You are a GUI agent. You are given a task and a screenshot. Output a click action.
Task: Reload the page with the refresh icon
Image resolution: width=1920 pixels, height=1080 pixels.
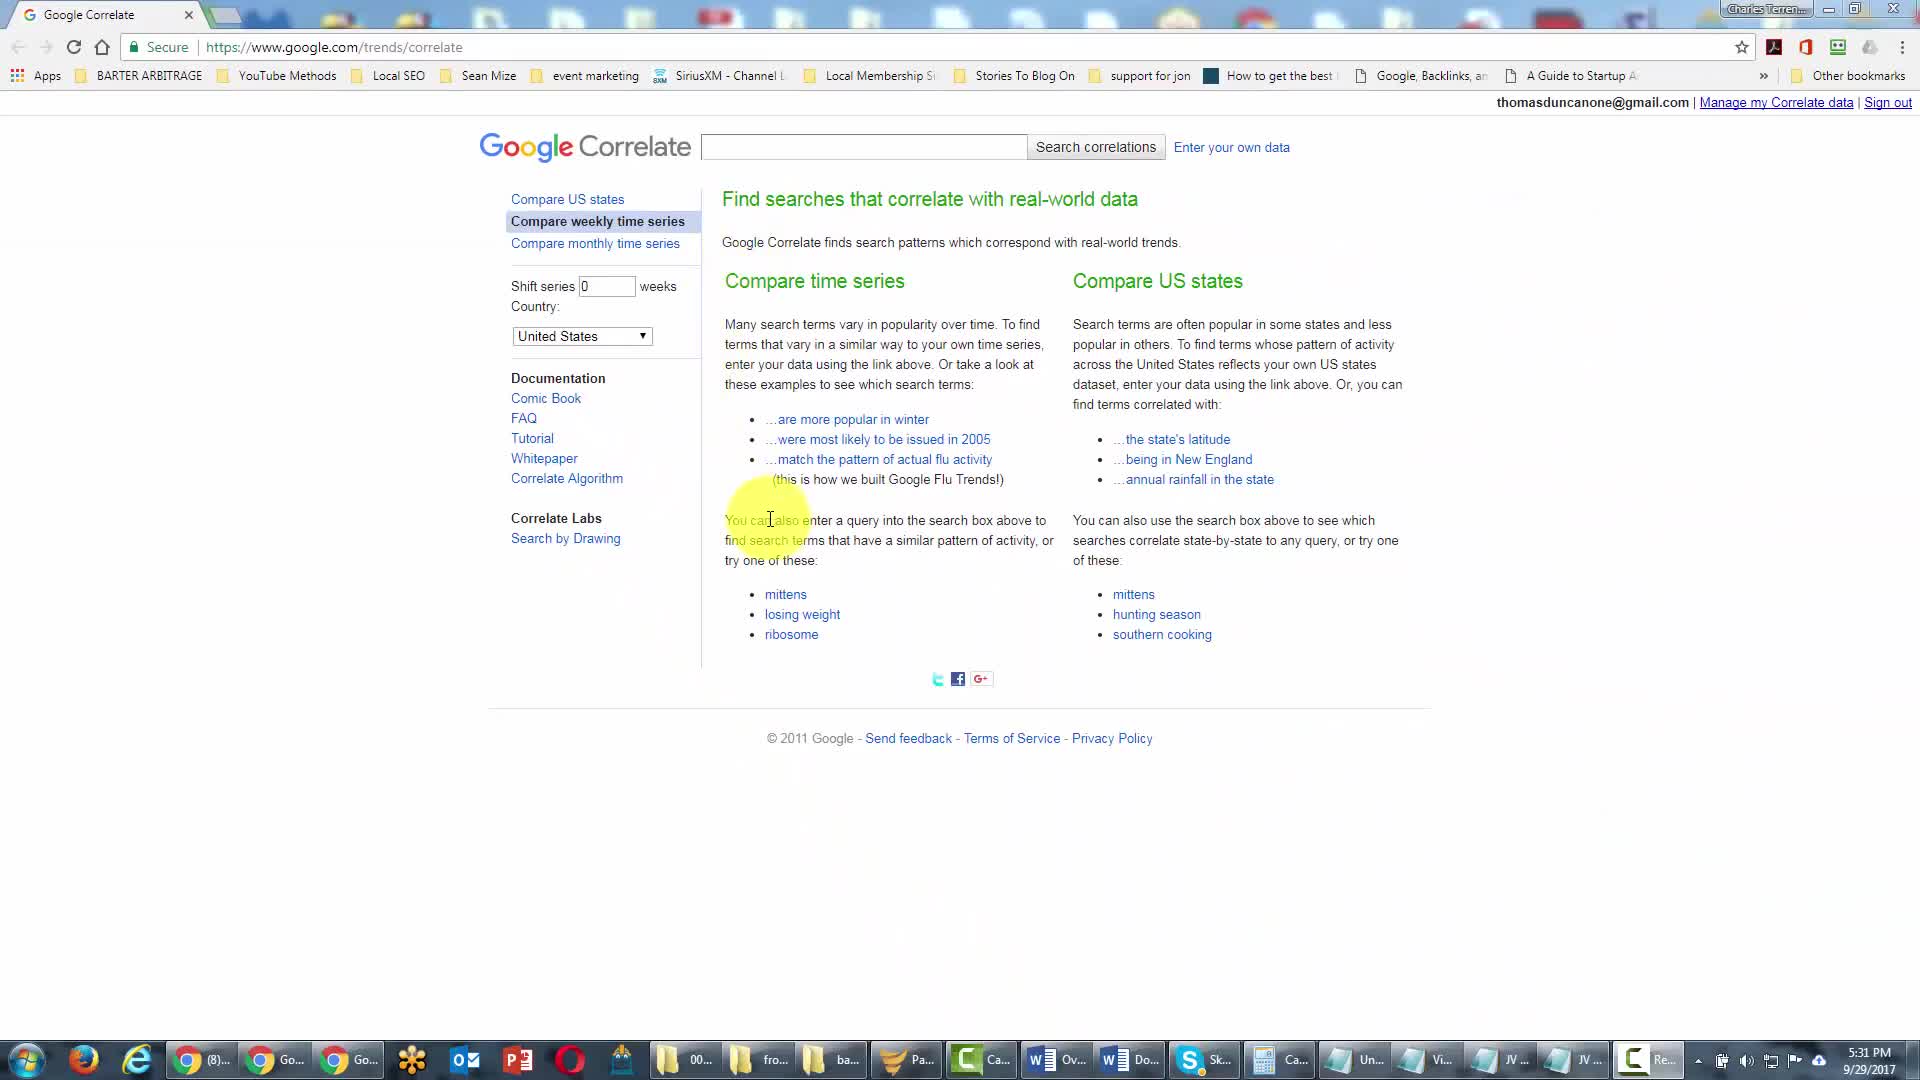pyautogui.click(x=74, y=47)
